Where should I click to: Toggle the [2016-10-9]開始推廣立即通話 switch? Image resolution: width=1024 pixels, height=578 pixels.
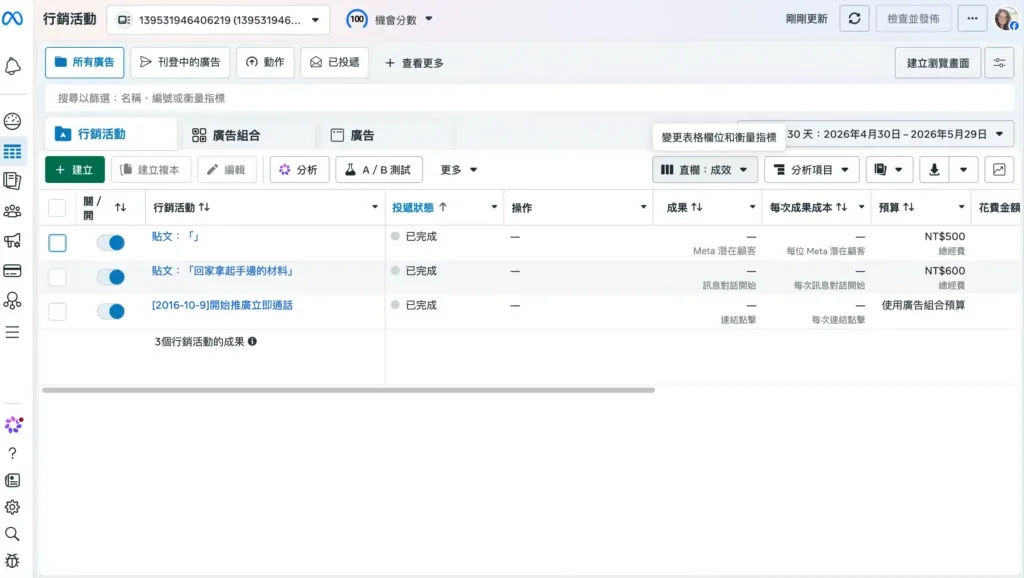pos(111,312)
